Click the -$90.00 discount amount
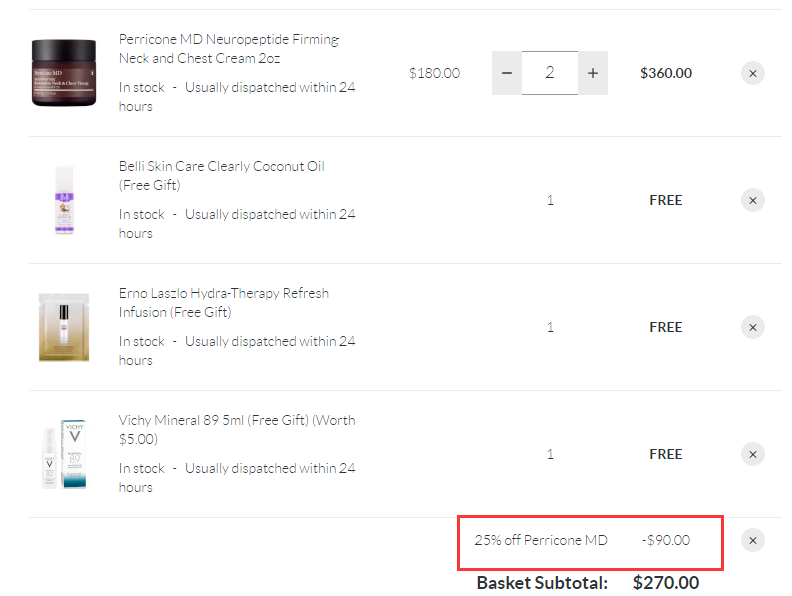The image size is (792, 596). 665,540
